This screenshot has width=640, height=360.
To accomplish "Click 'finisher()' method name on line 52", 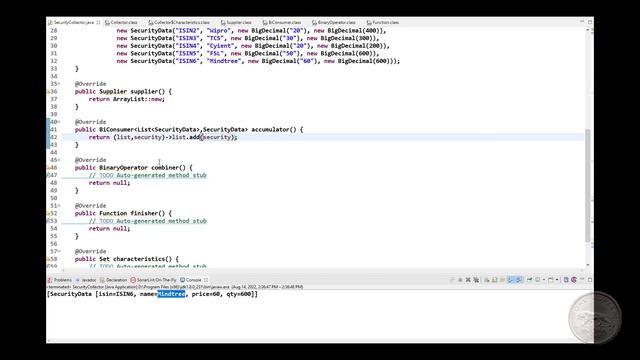I will tap(147, 213).
